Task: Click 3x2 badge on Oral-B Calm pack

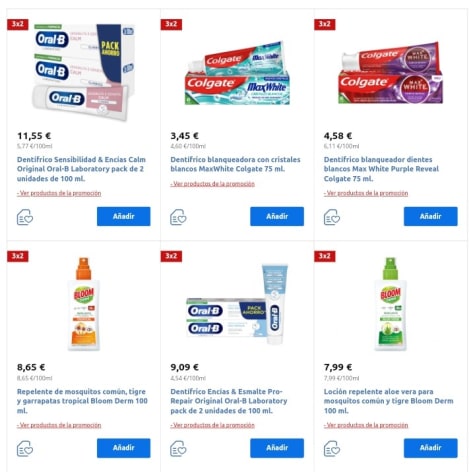Action: pos(18,24)
